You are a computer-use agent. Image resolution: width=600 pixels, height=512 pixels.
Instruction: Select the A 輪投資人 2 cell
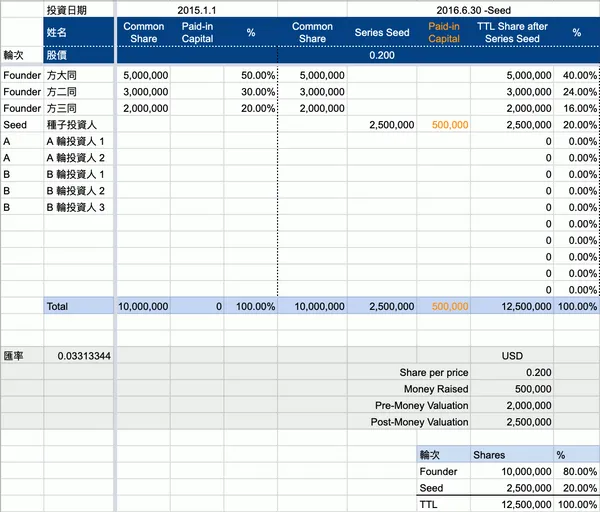pyautogui.click(x=78, y=158)
